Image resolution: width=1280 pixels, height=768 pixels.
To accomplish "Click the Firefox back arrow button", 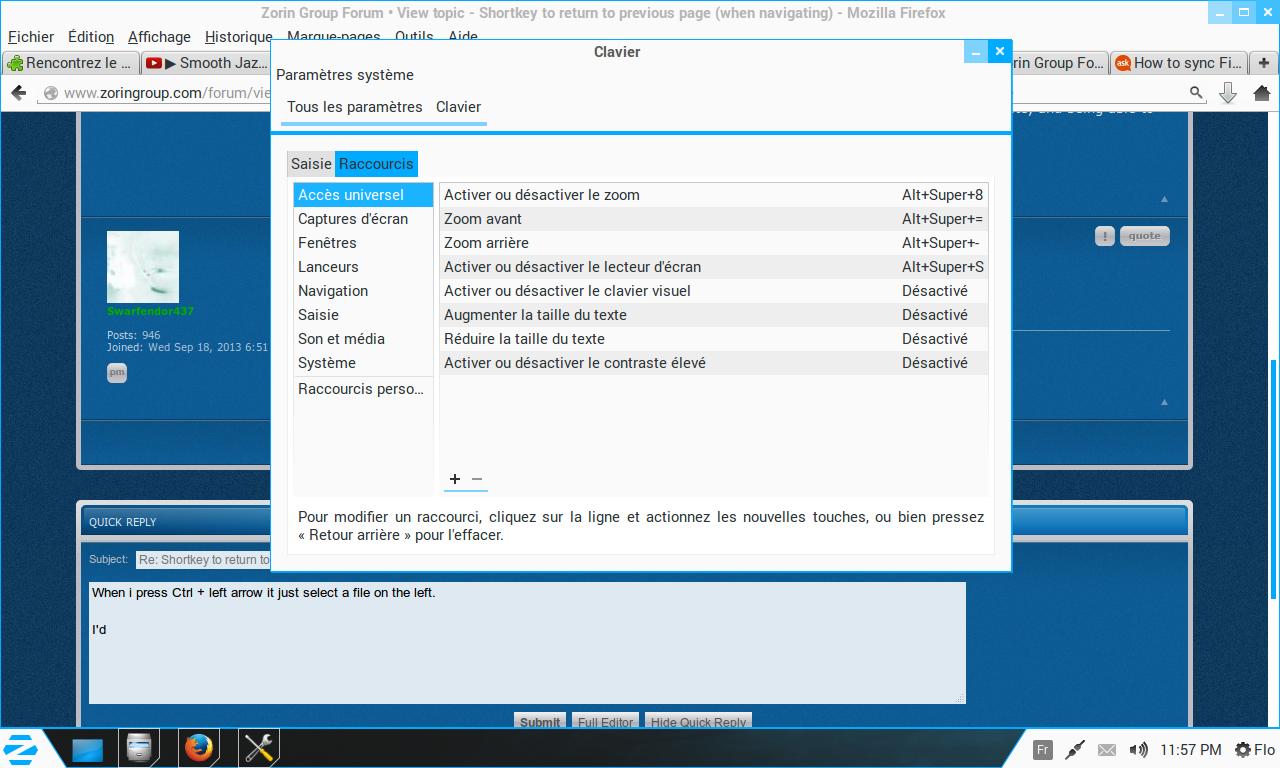I will (18, 93).
